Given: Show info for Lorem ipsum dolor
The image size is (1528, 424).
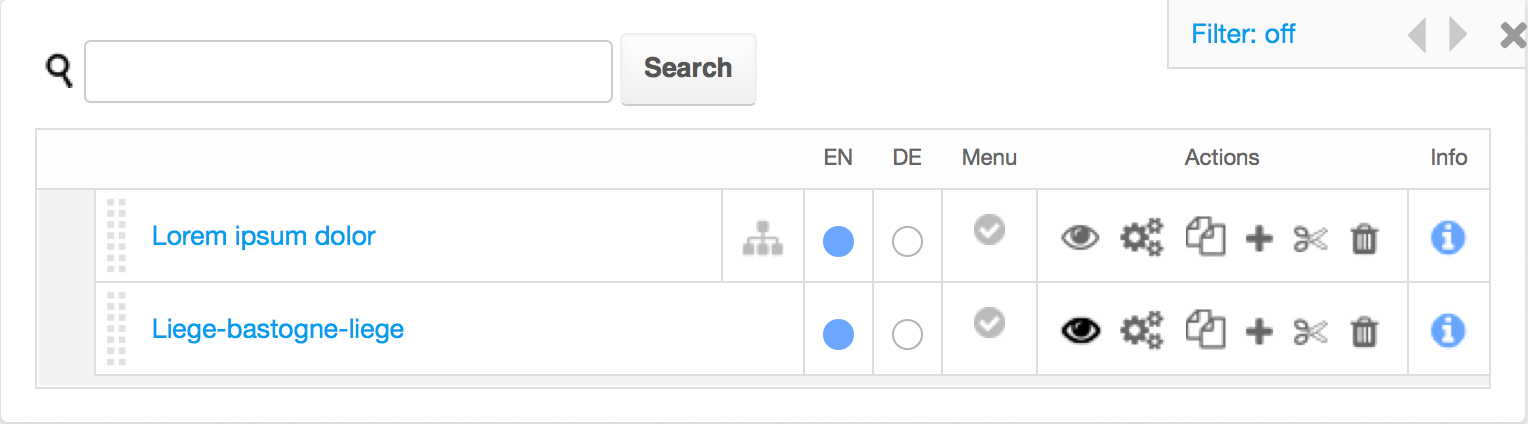Looking at the screenshot, I should pyautogui.click(x=1447, y=238).
